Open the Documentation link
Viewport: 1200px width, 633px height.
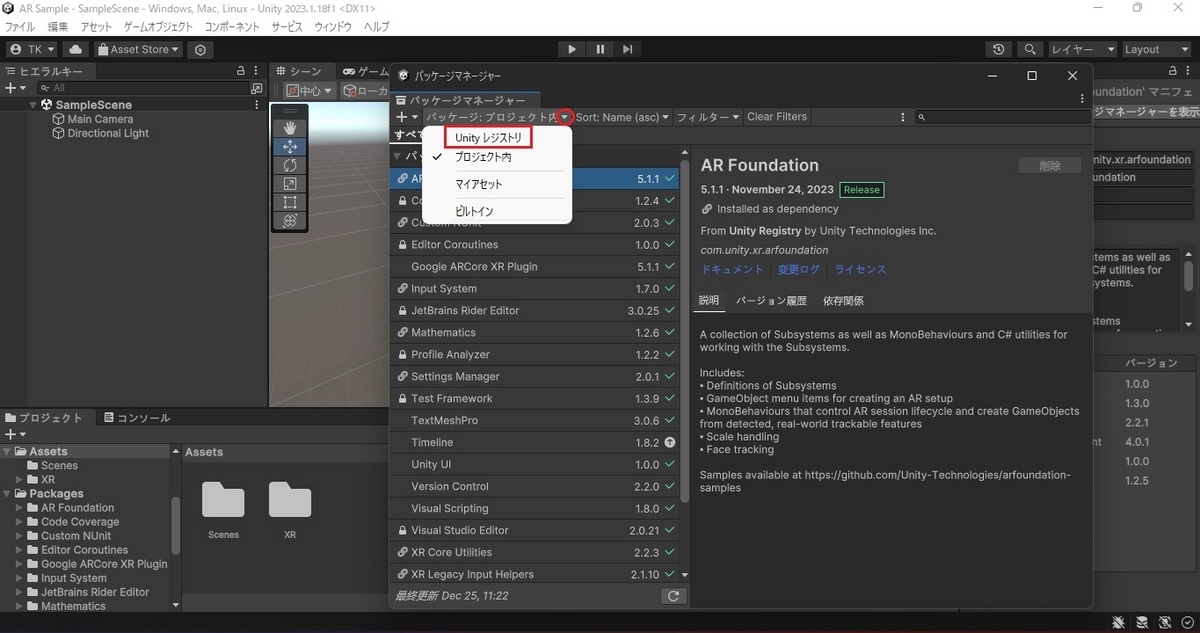[732, 269]
